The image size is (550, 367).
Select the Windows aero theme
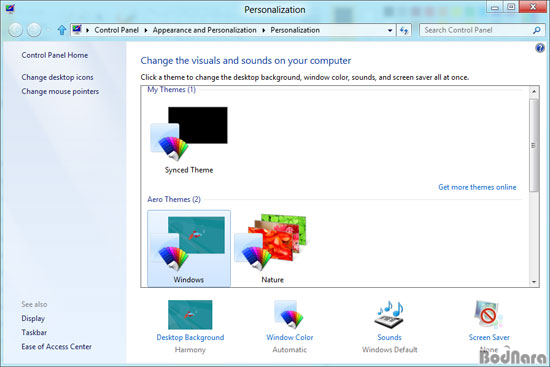(189, 248)
